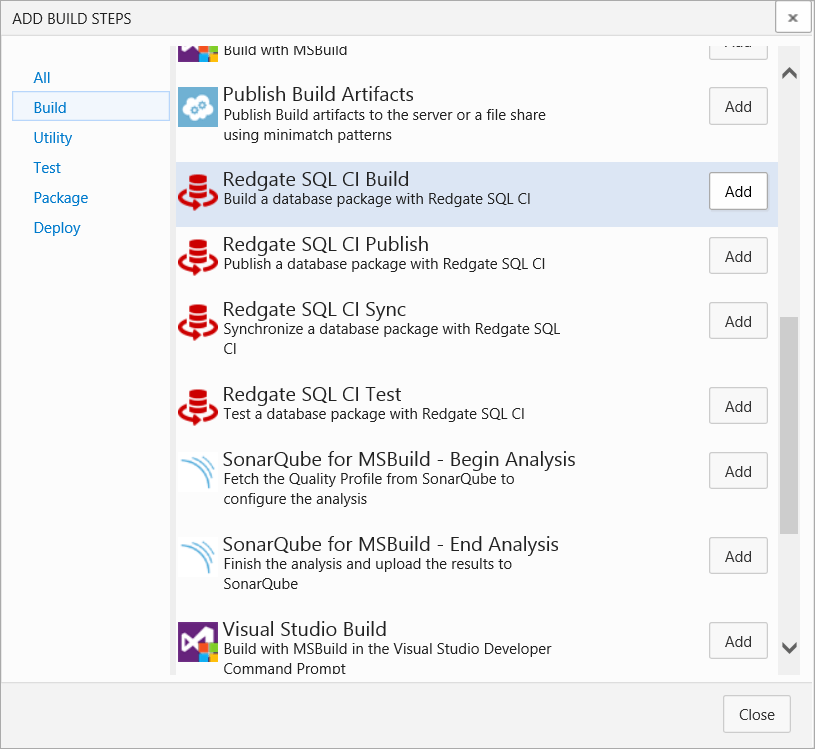
Task: Switch to the Utility category
Action: coord(52,138)
